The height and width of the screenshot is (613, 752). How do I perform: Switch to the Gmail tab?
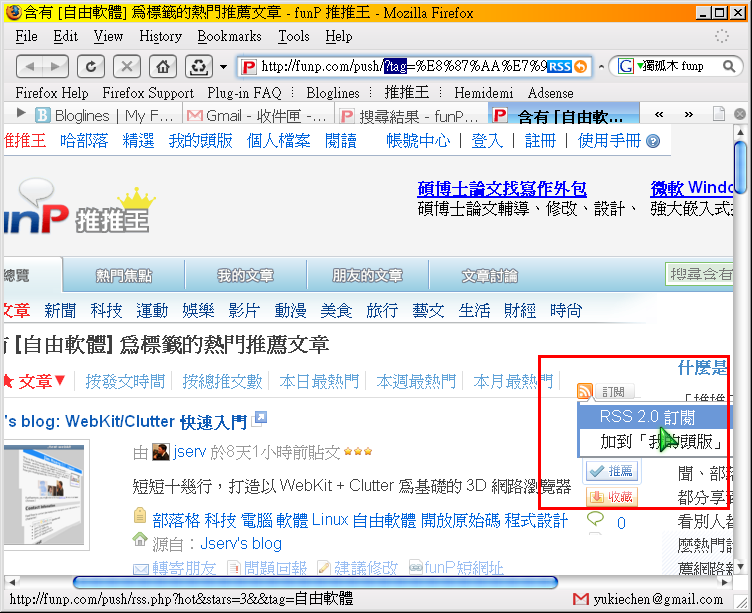click(257, 116)
